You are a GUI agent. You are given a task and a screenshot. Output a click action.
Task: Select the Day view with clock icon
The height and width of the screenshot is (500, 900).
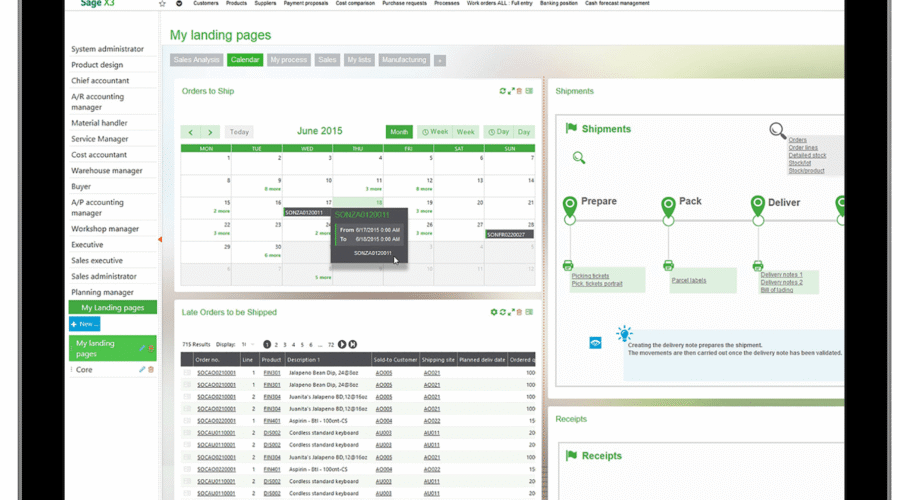[498, 132]
